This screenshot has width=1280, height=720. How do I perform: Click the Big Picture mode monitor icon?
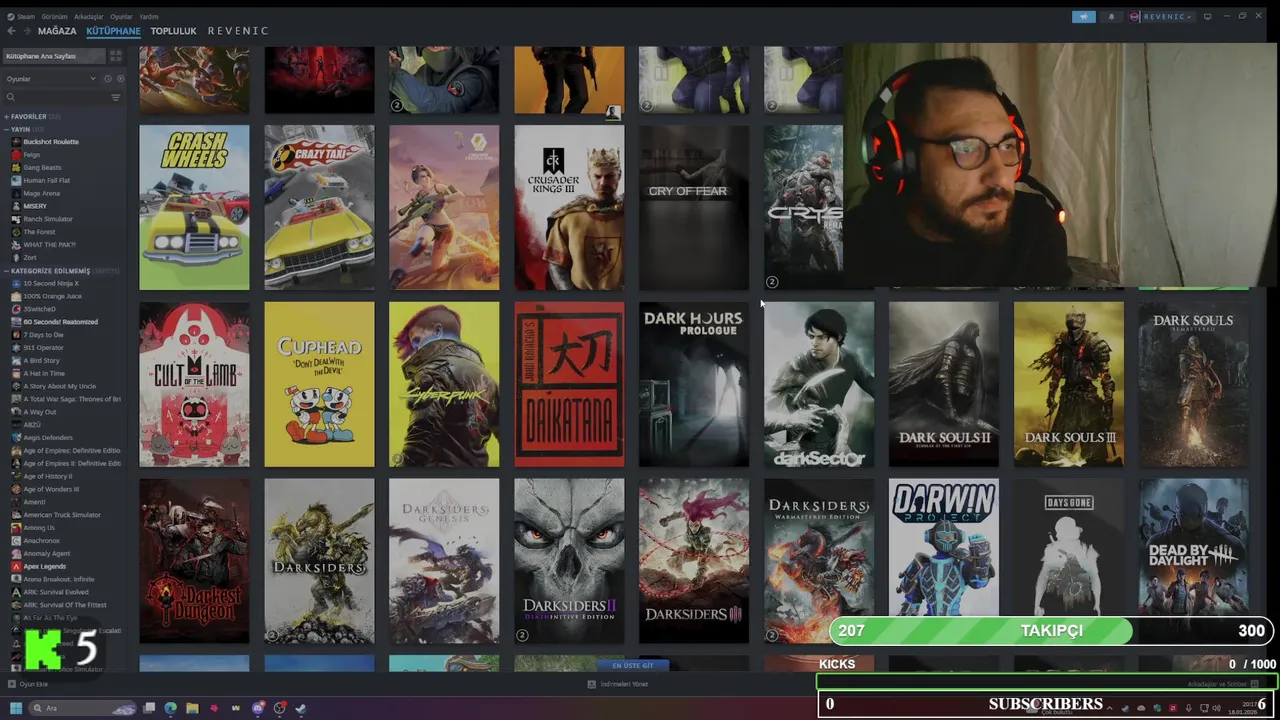pyautogui.click(x=1207, y=17)
